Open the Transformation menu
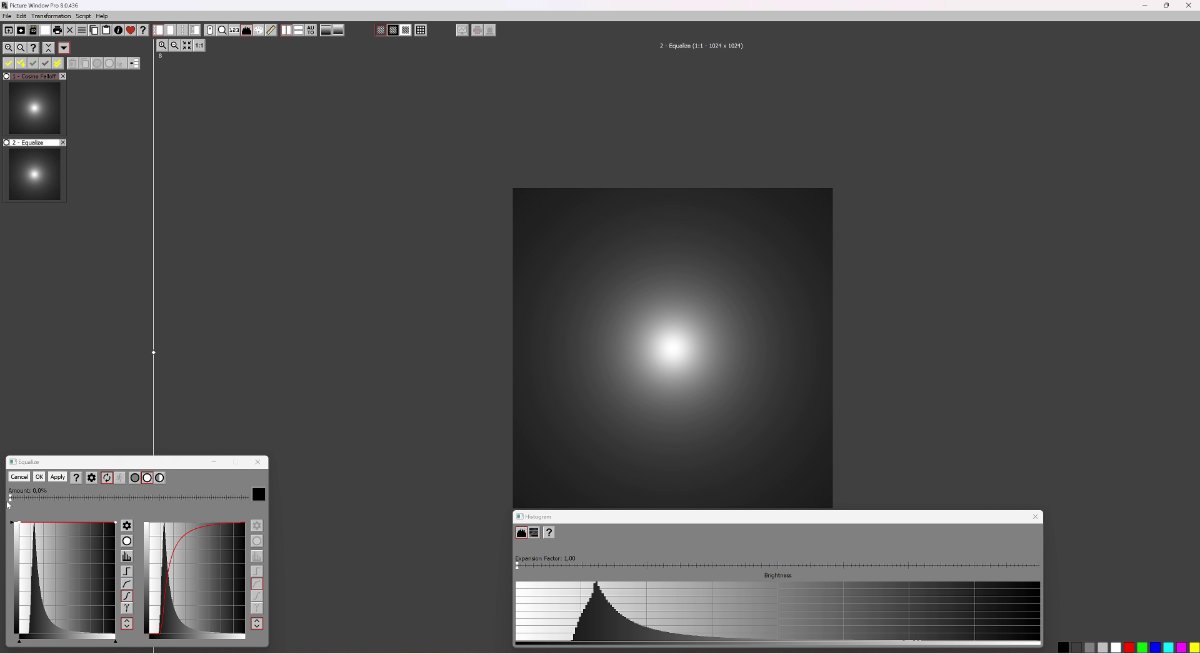Image resolution: width=1200 pixels, height=654 pixels. pyautogui.click(x=51, y=16)
